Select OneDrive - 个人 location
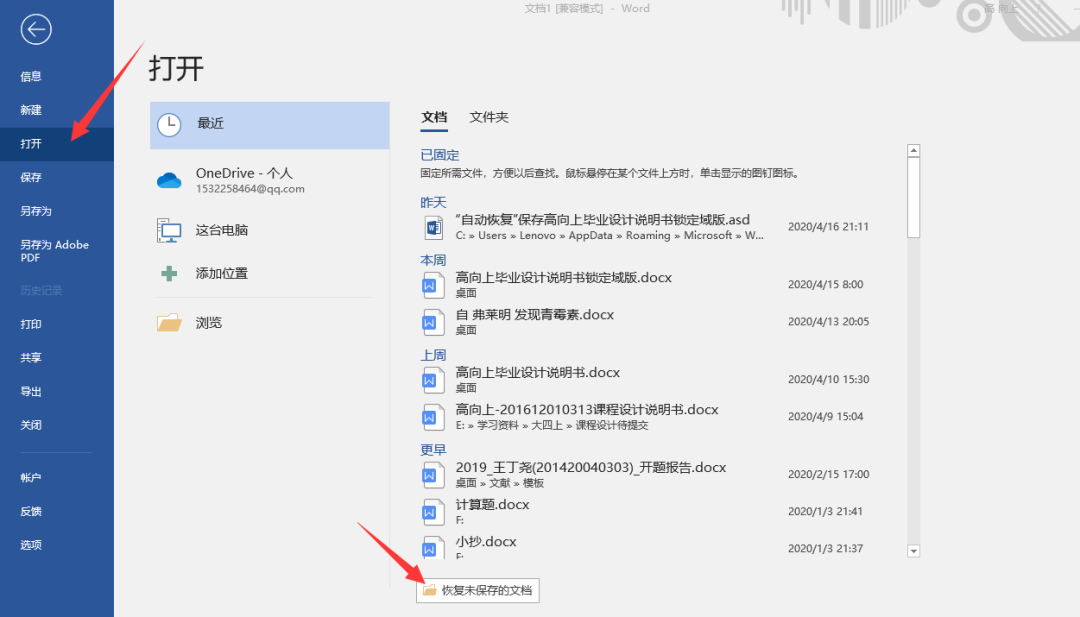Viewport: 1080px width, 617px height. 269,180
